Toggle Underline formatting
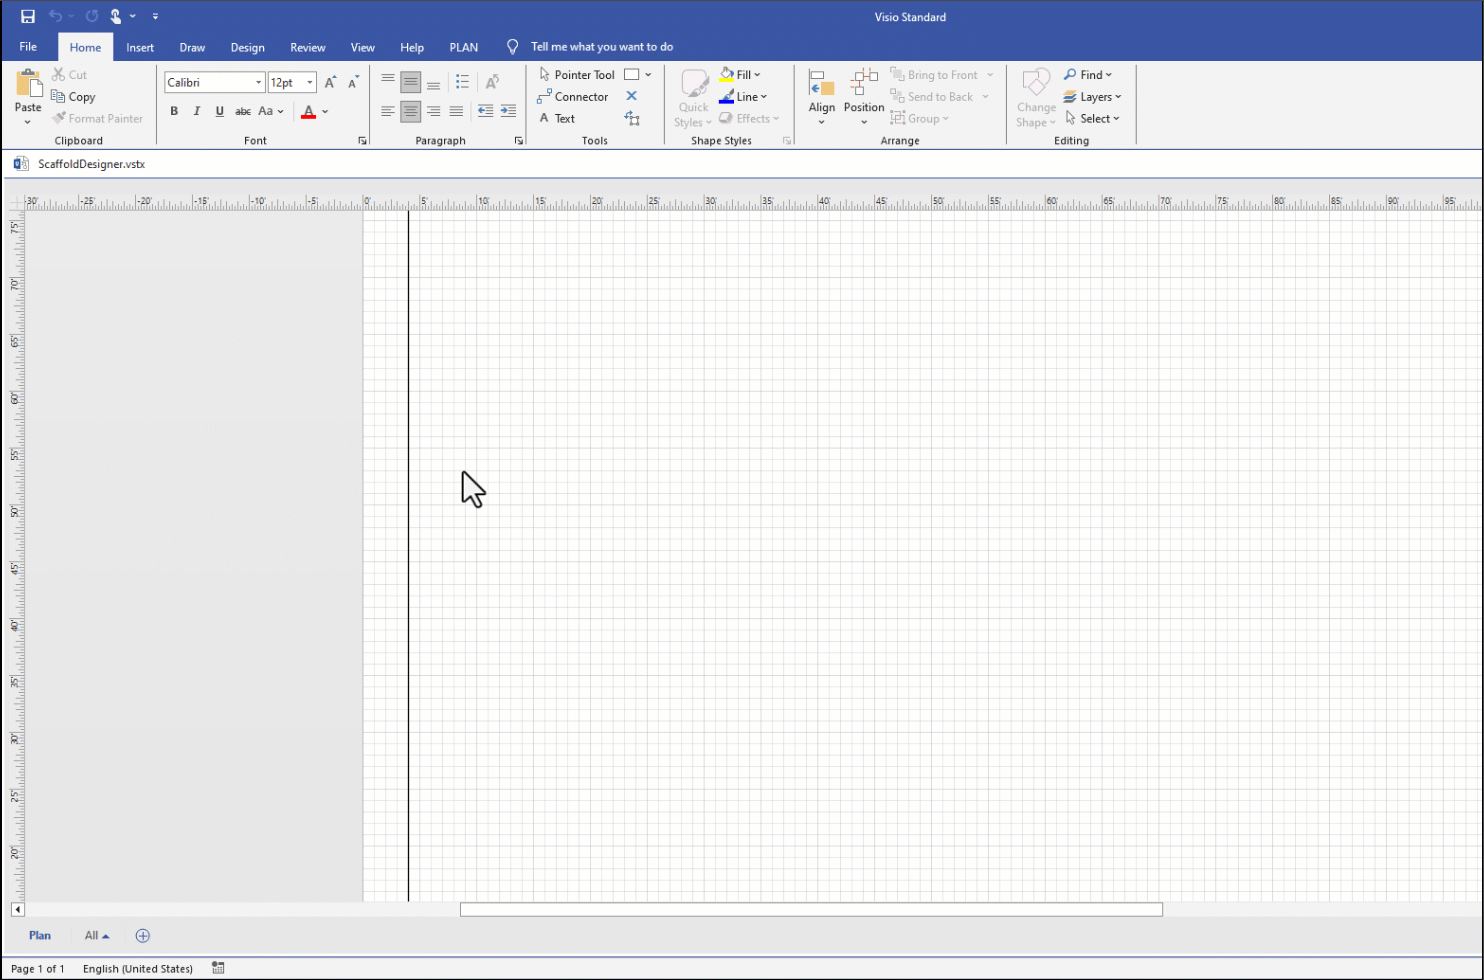 [220, 111]
